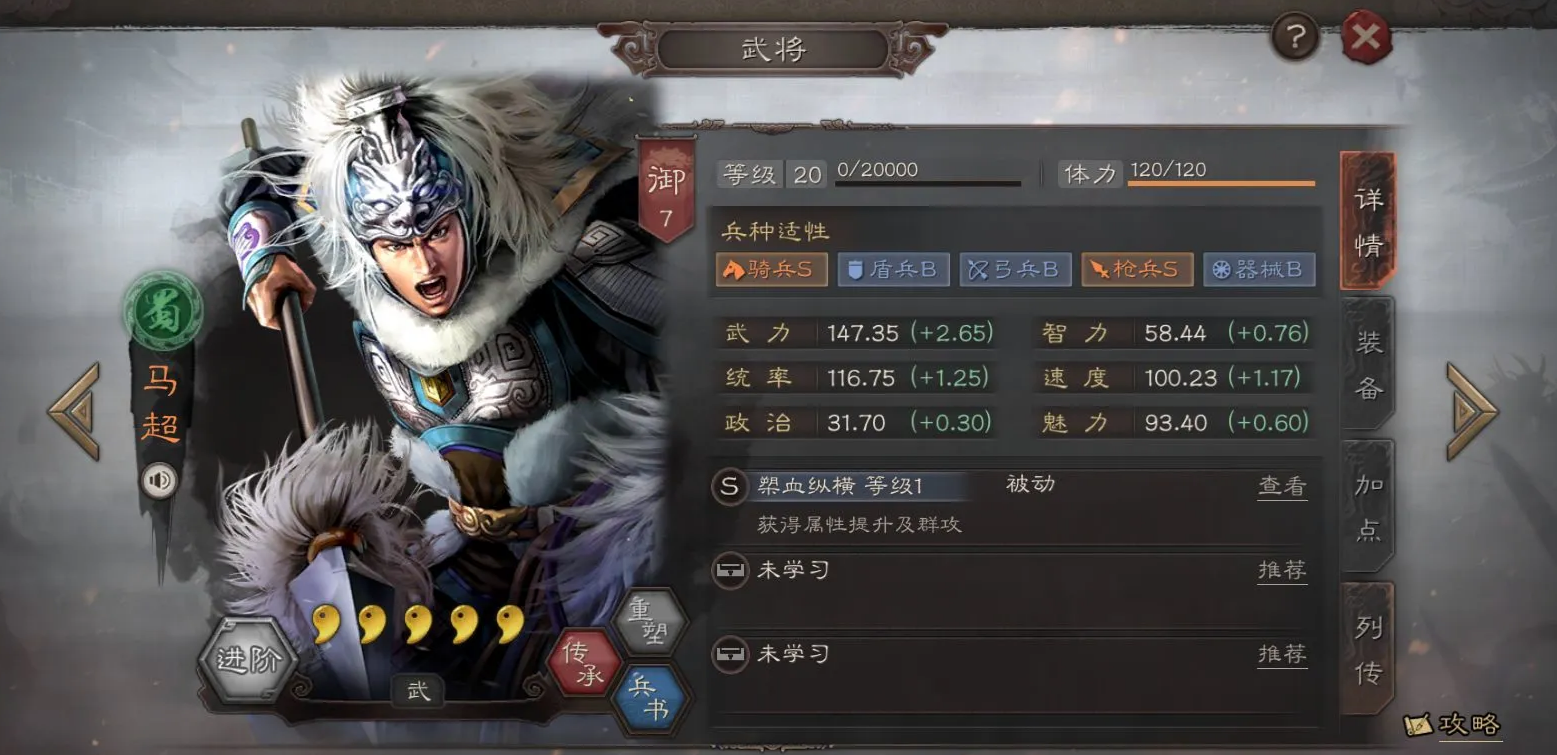Screen dimensions: 1557x755
Task: Go to previous general with left arrow
Action: pos(75,411)
